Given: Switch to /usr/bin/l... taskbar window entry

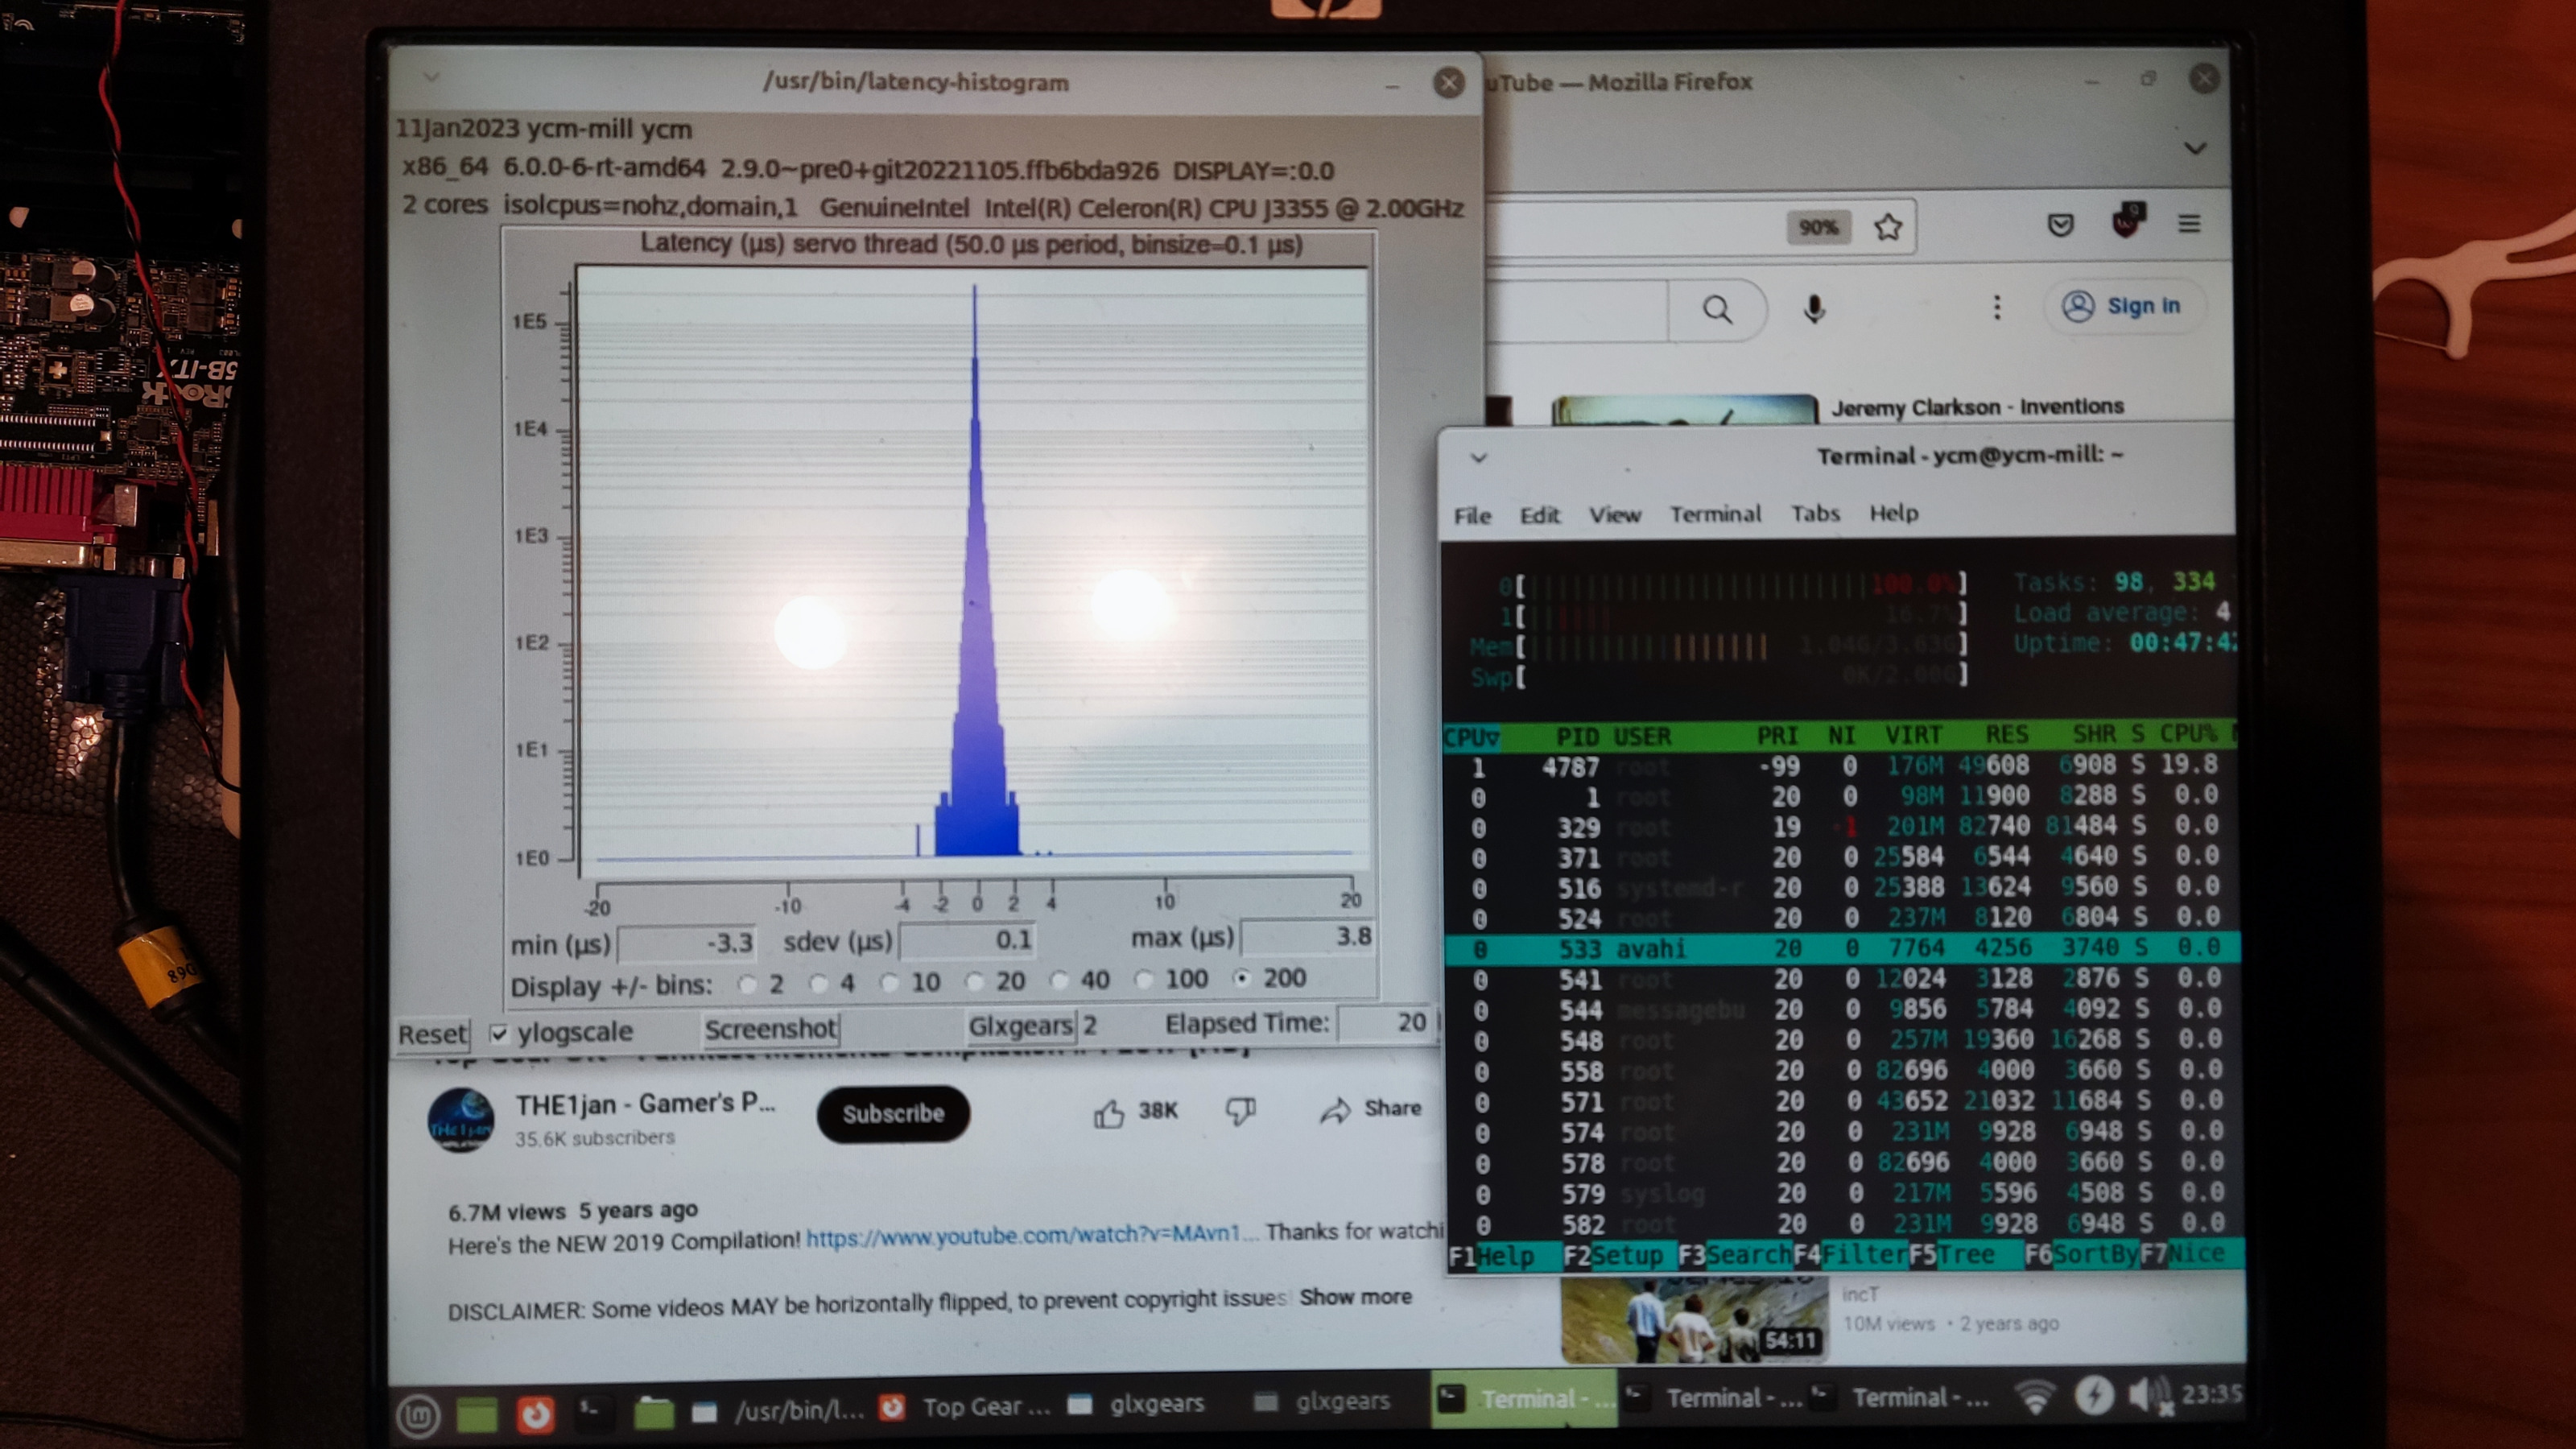Looking at the screenshot, I should [778, 1410].
